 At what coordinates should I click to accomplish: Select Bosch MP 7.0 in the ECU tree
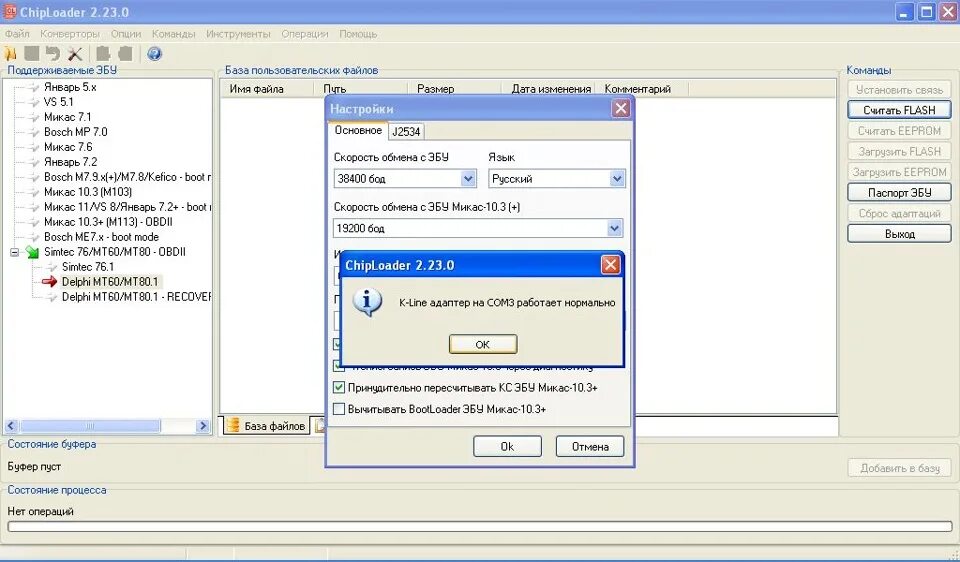(75, 132)
